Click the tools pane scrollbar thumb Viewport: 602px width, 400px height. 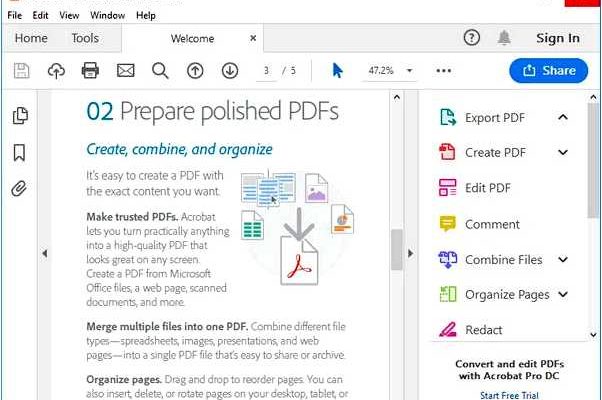[x=593, y=160]
